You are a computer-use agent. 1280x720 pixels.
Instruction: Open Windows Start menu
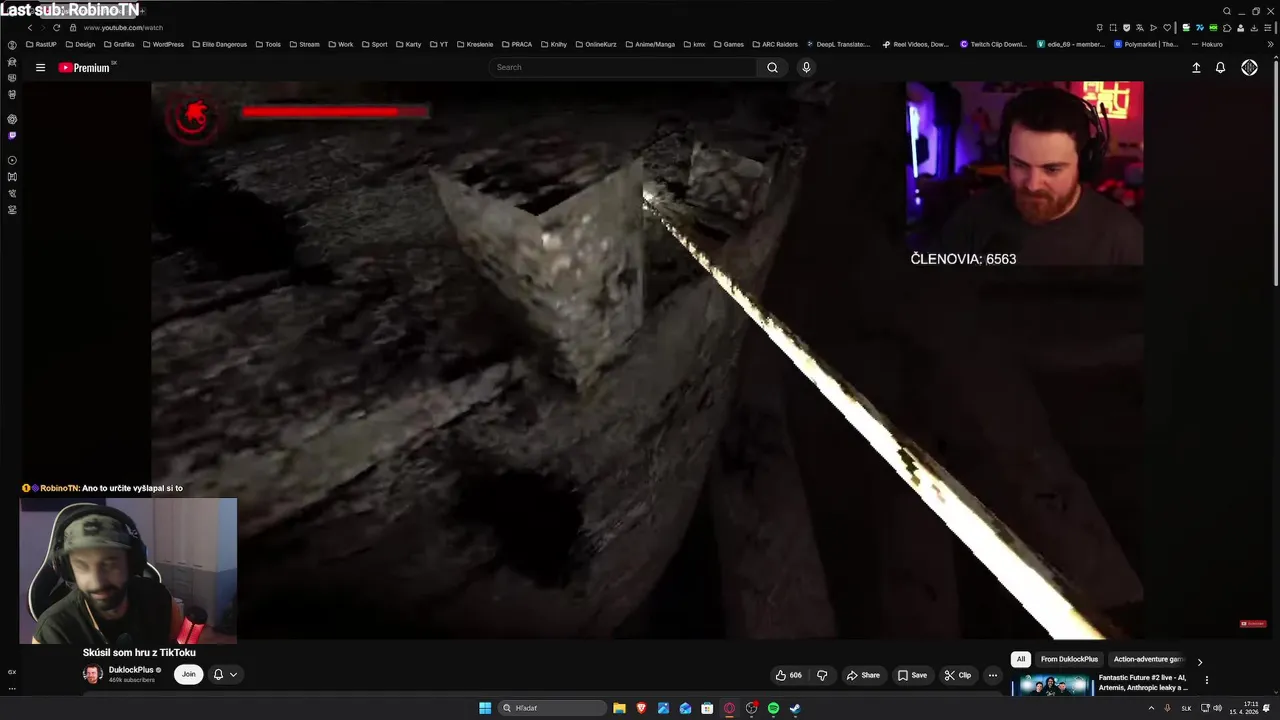[x=485, y=708]
